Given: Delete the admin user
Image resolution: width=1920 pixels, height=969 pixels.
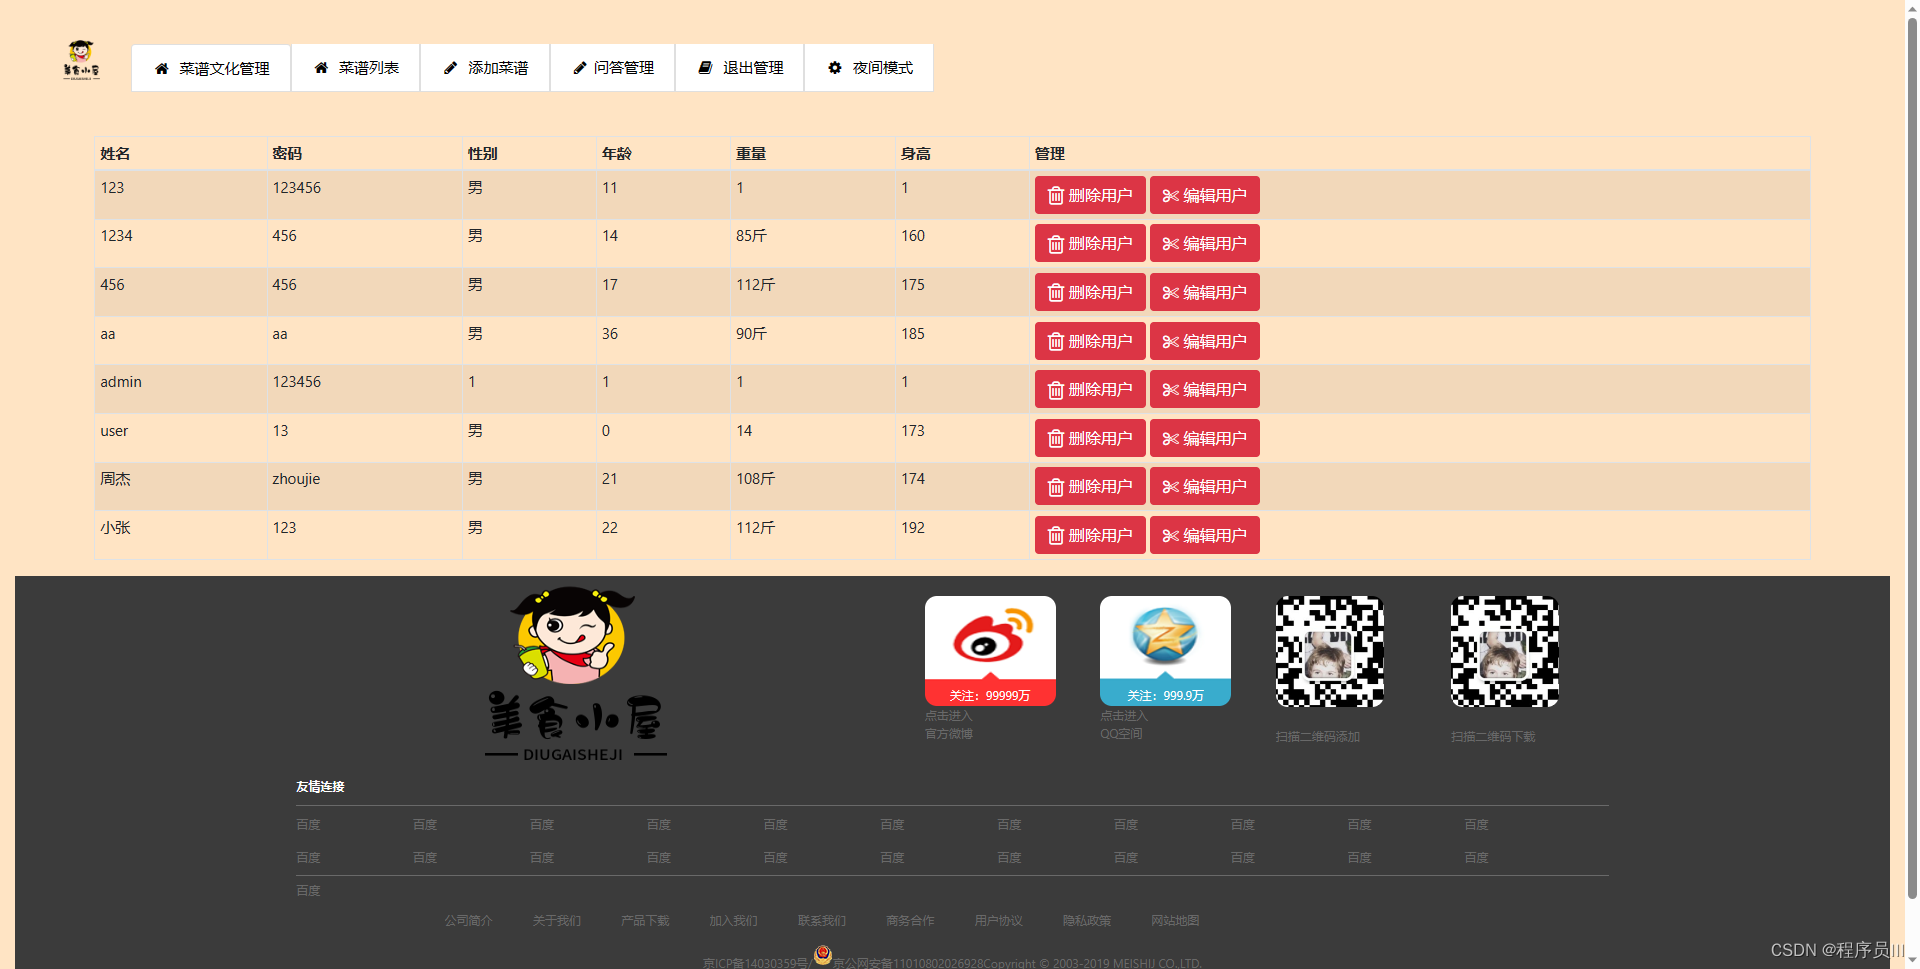Looking at the screenshot, I should click(x=1090, y=389).
